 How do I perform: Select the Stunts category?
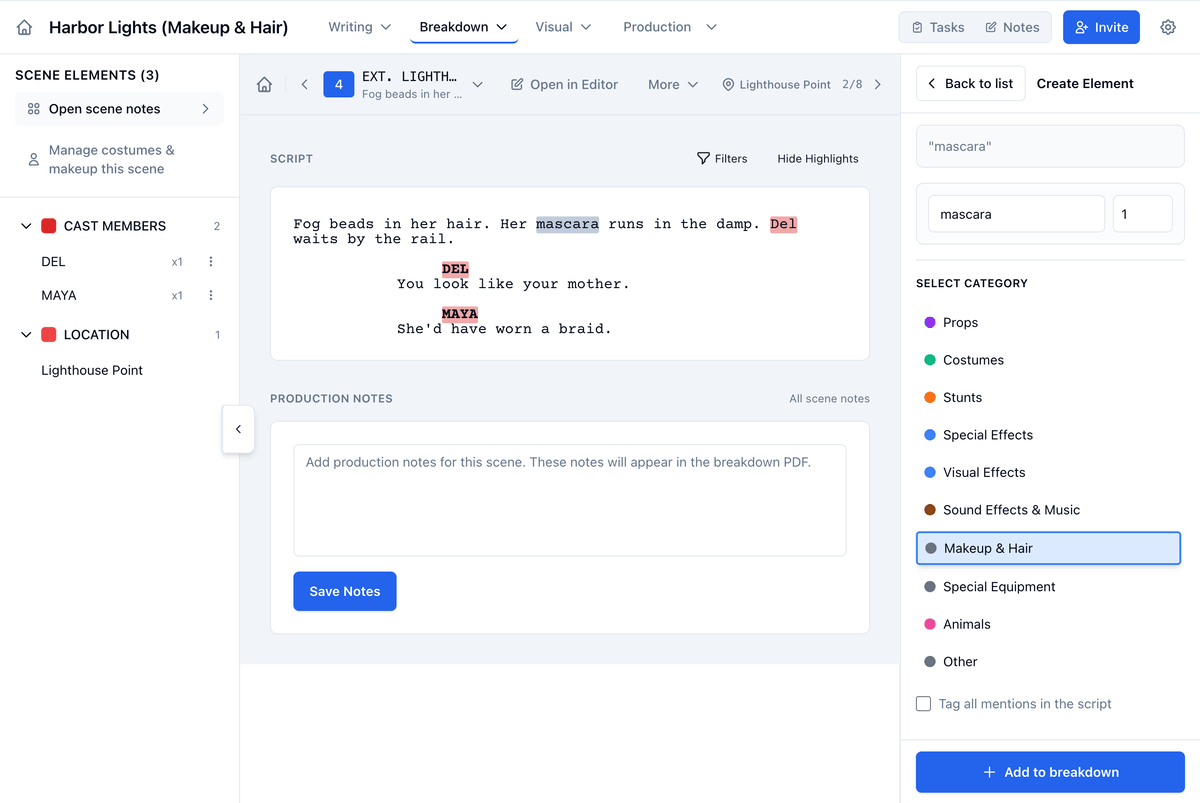(1049, 398)
